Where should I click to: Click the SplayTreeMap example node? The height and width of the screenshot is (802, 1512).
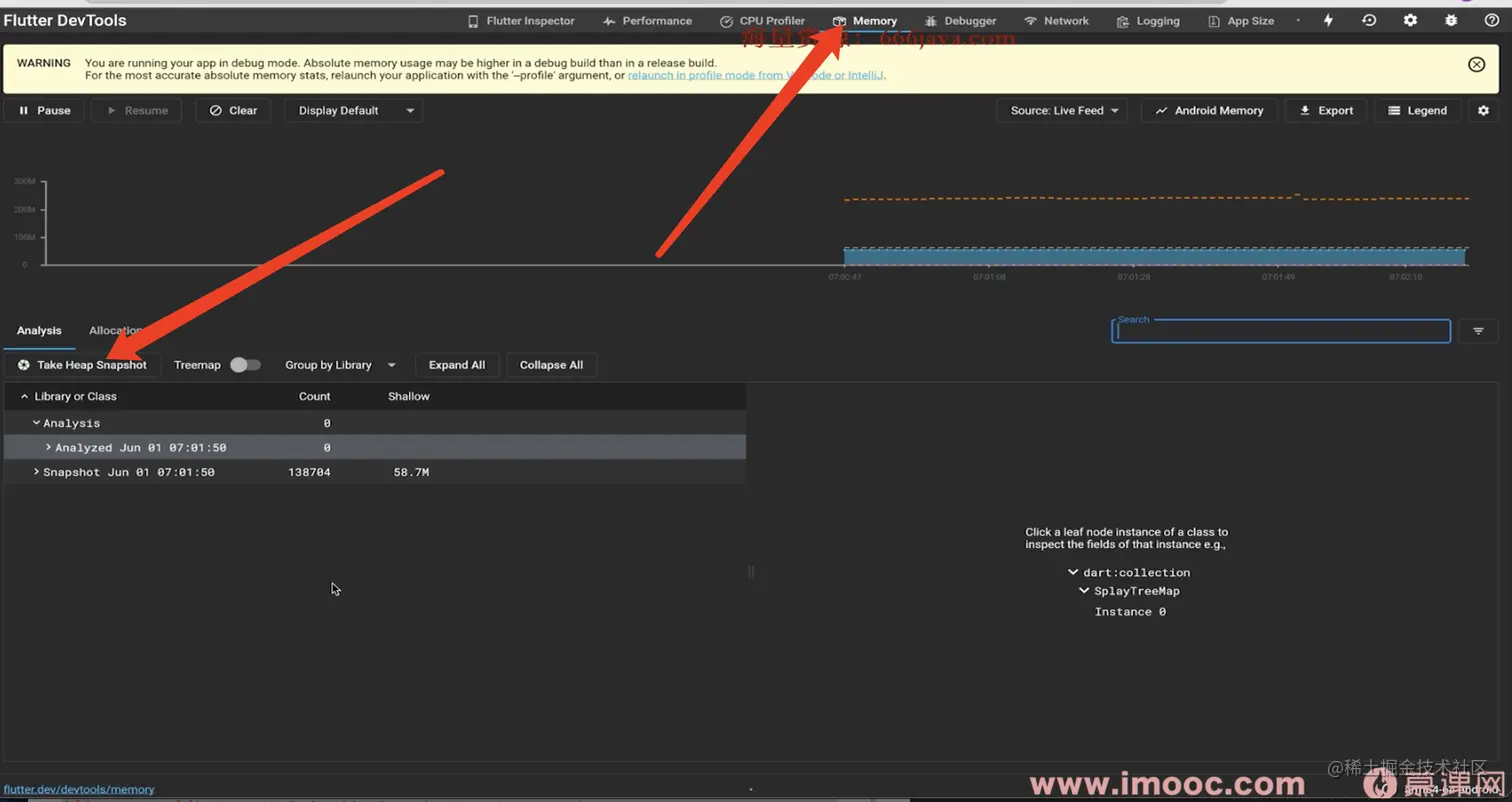pyautogui.click(x=1136, y=591)
